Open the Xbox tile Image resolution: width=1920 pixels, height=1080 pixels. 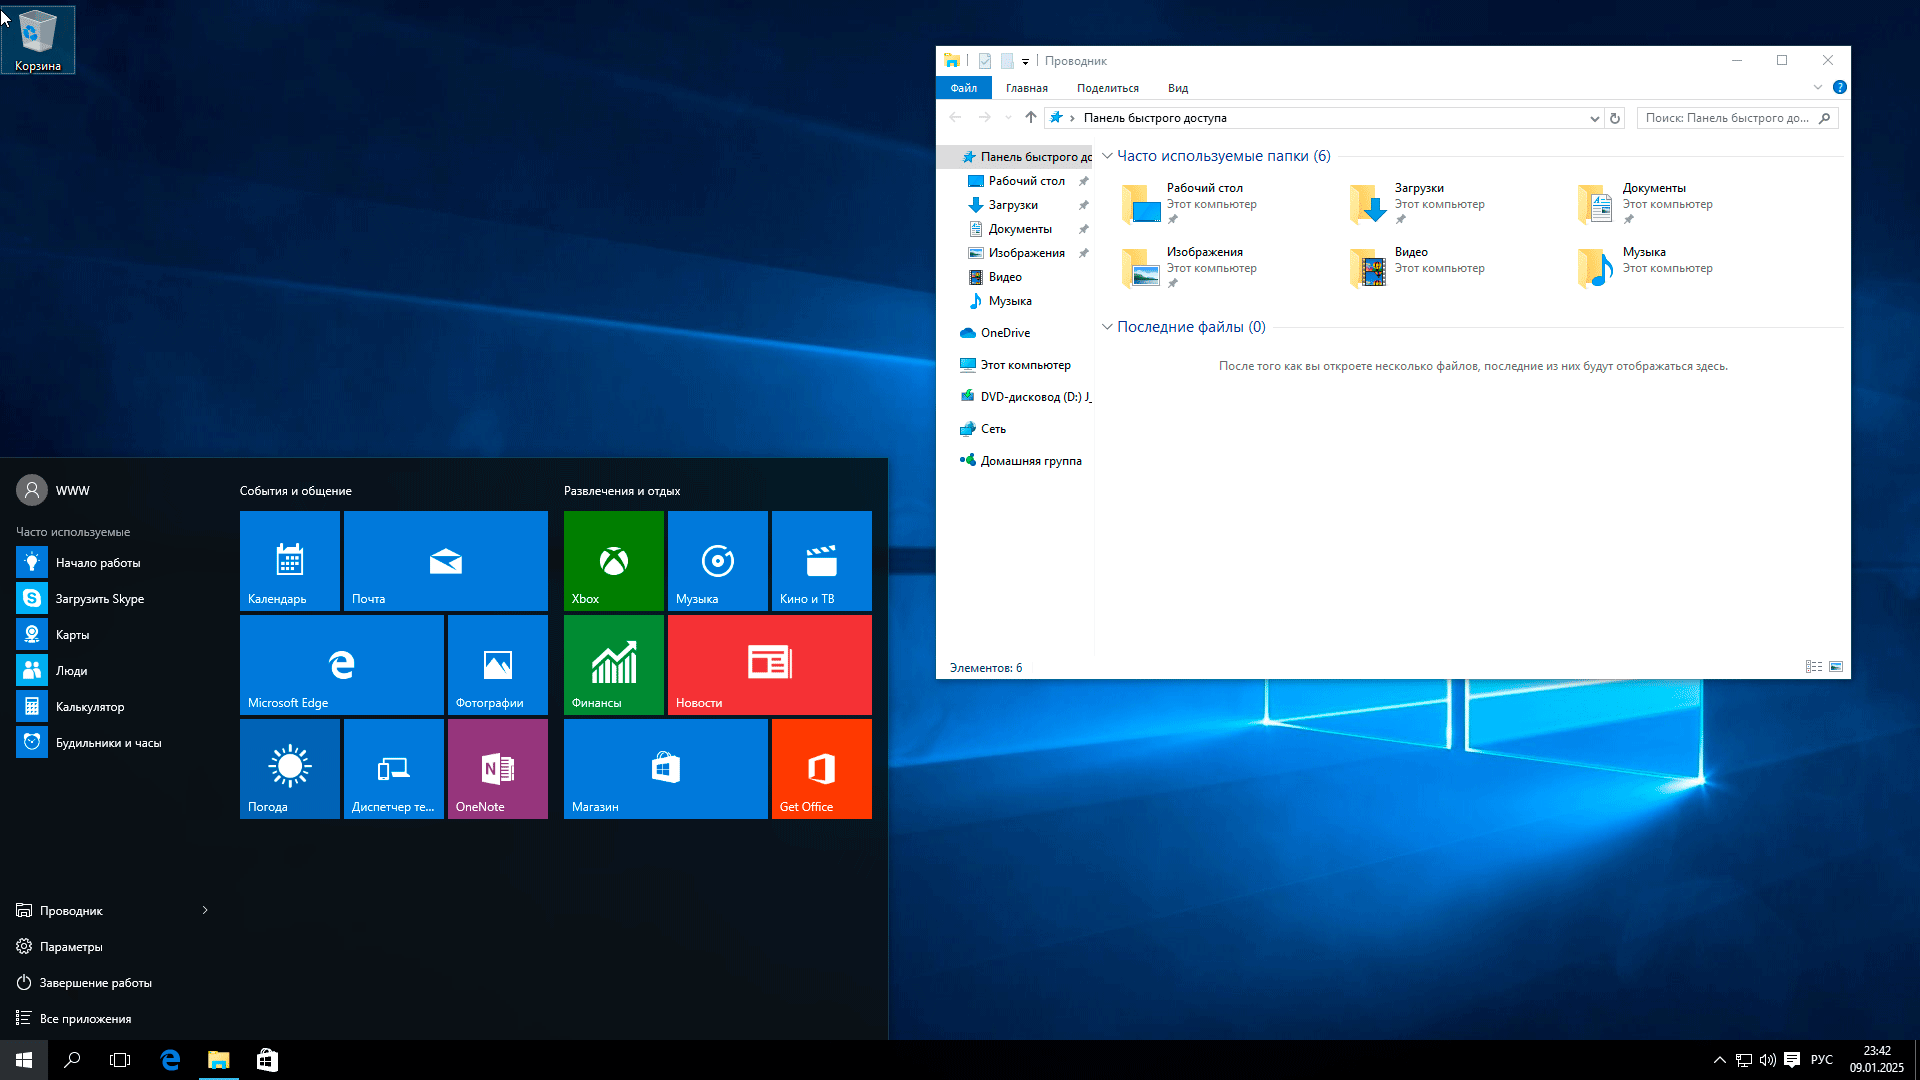tap(613, 560)
